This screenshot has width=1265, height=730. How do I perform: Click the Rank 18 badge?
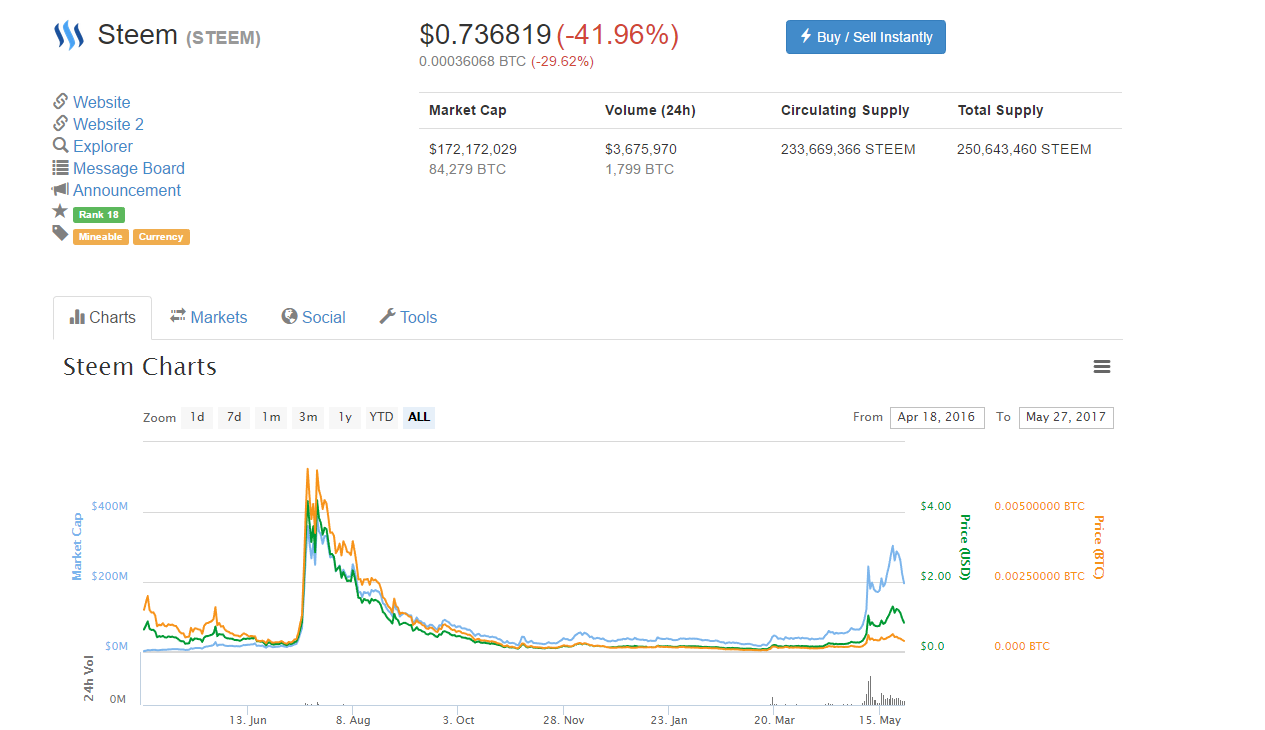tap(99, 215)
